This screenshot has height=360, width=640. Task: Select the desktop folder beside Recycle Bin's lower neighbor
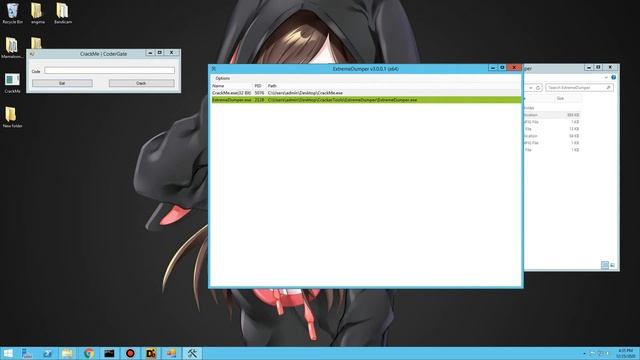point(36,43)
